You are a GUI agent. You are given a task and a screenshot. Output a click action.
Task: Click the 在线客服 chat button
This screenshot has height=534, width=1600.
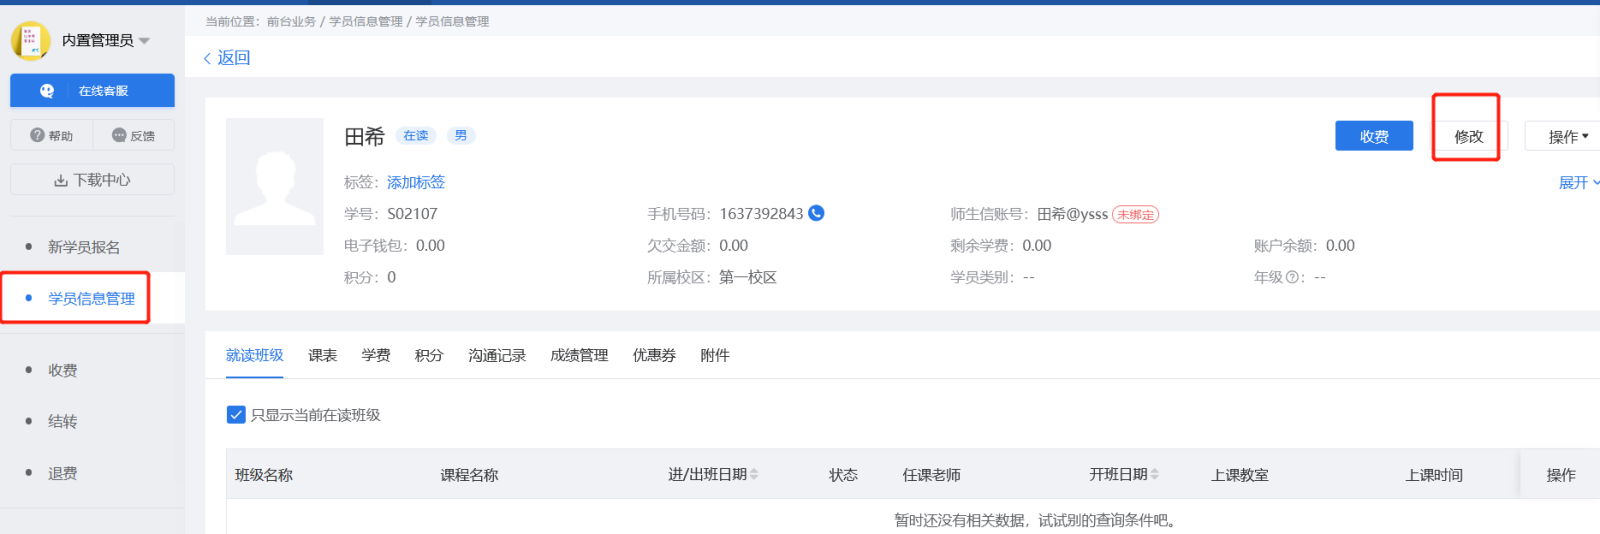tap(92, 90)
